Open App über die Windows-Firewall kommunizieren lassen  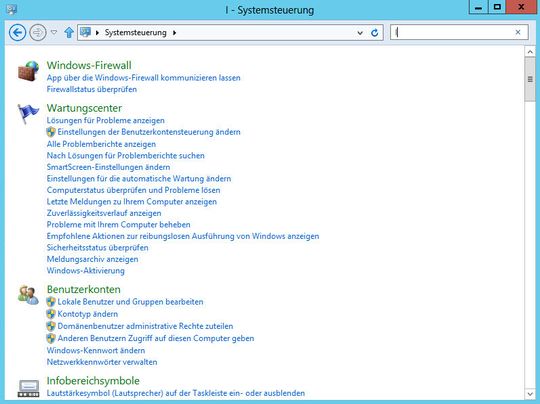click(x=144, y=78)
